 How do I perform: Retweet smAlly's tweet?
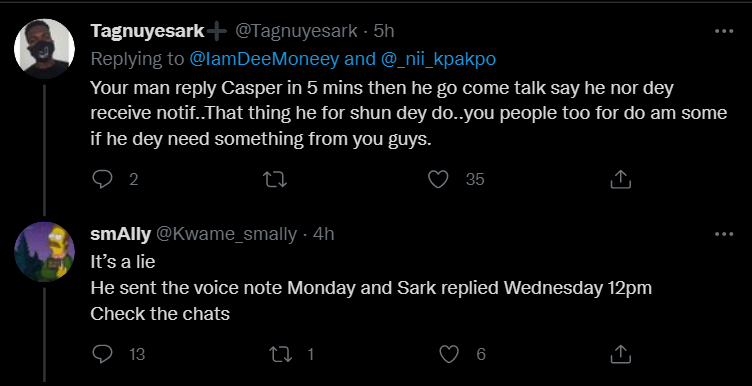(x=281, y=354)
